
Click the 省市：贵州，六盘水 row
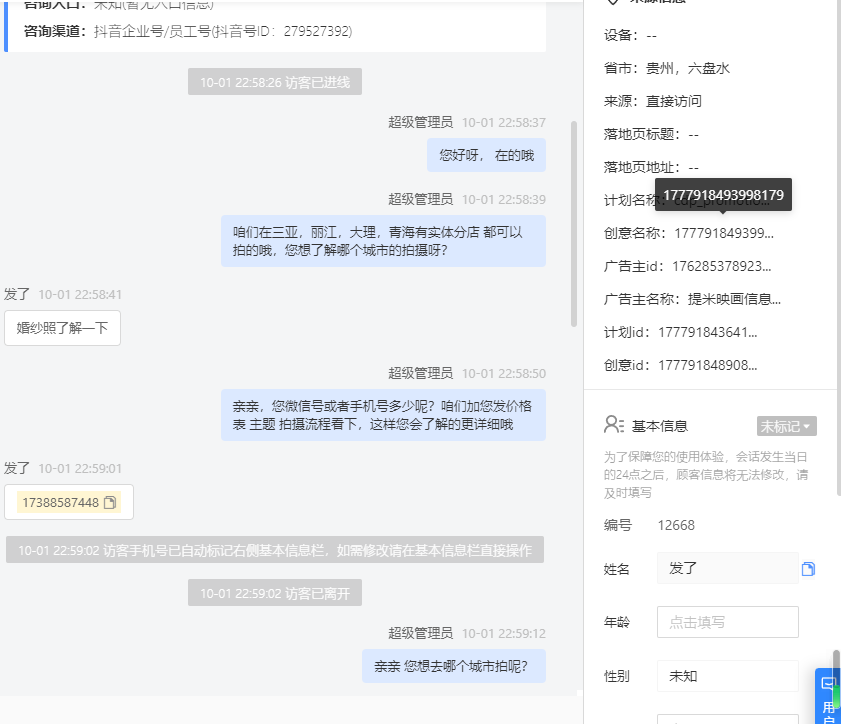click(667, 68)
